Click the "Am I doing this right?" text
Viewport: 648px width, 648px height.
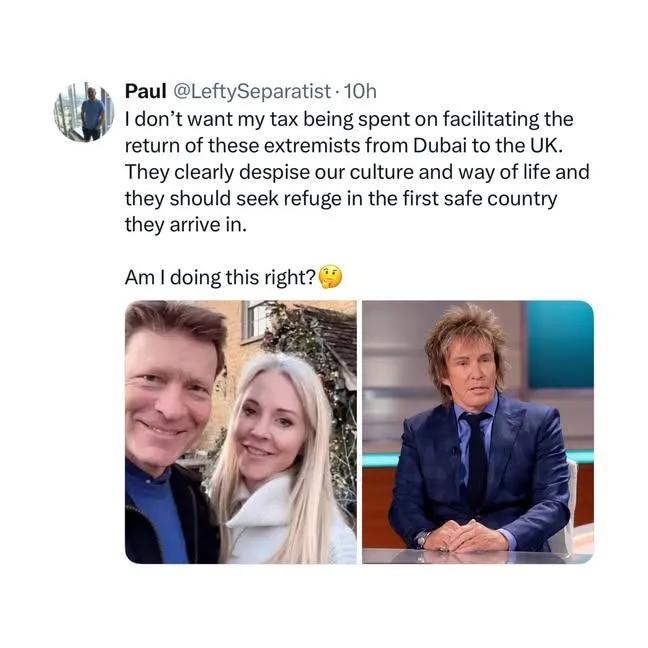click(219, 277)
